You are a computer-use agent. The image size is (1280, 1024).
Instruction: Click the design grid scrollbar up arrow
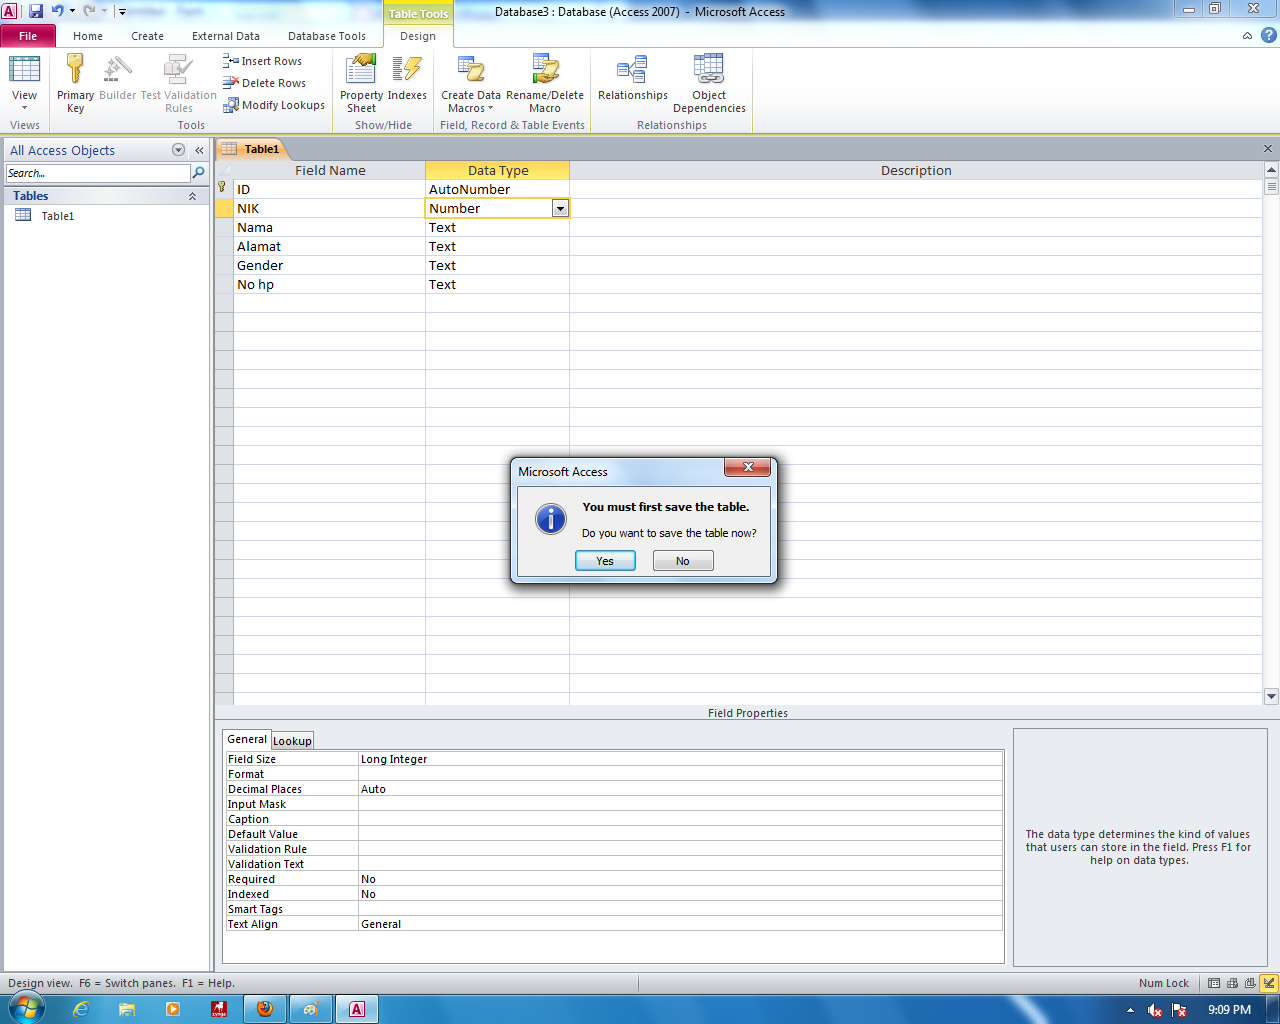coord(1271,168)
